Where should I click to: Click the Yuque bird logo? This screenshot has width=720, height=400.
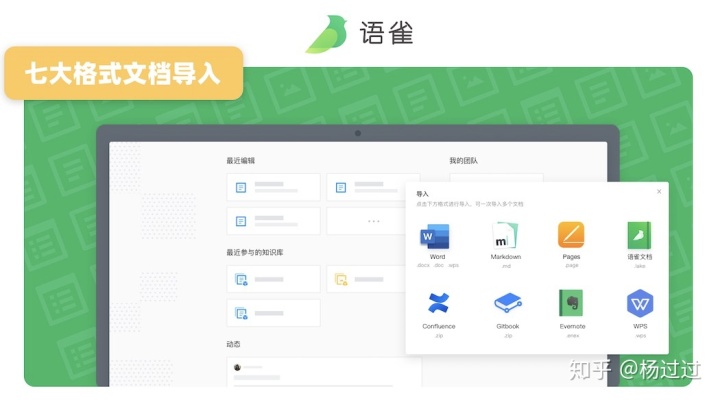point(327,34)
